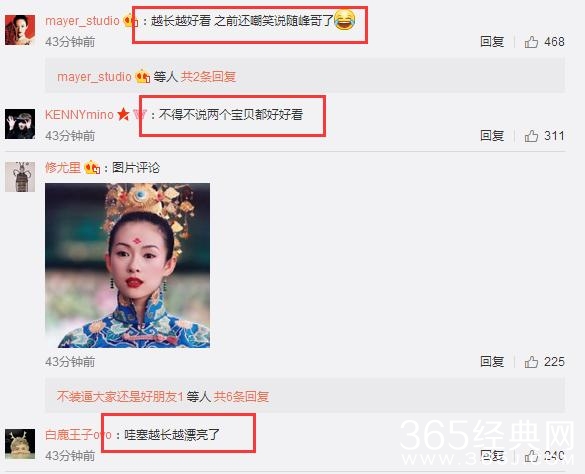585x474 pixels.
Task: Open the KENNYmino username link
Action: coord(79,115)
